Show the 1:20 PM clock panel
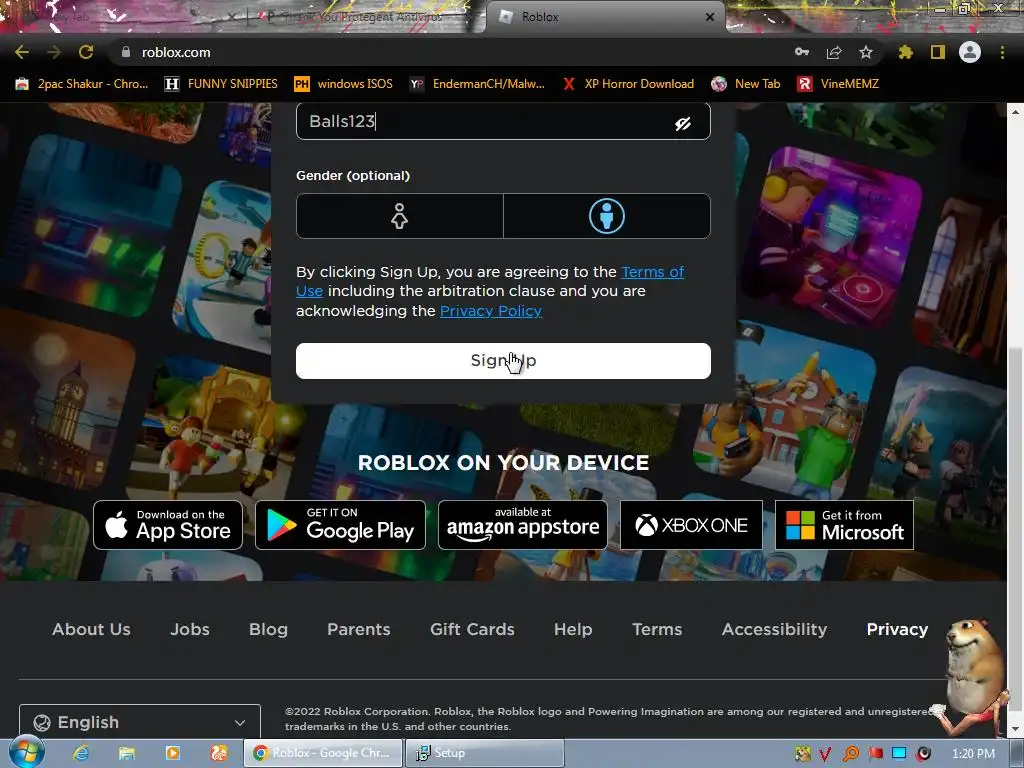The height and width of the screenshot is (768, 1024). point(973,754)
